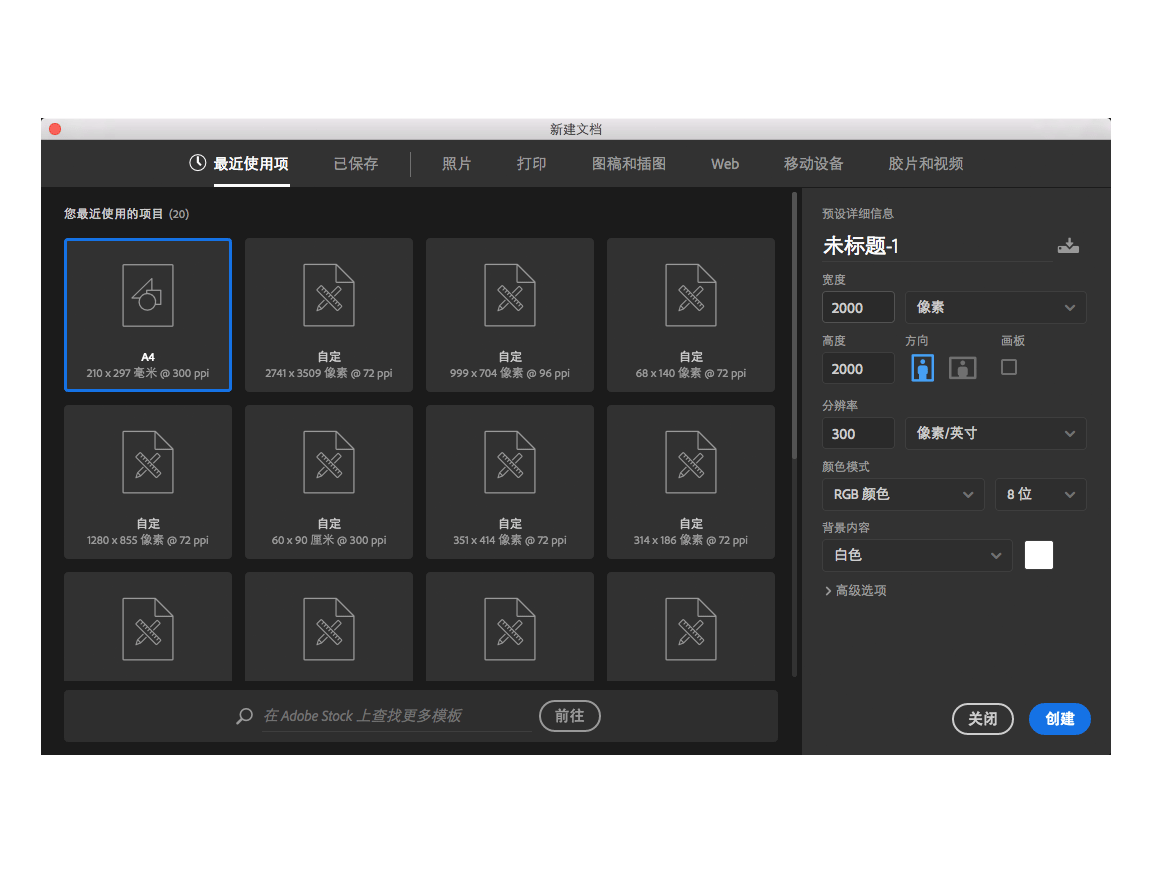
Task: Click the Adobe Stock search field
Action: (x=397, y=716)
